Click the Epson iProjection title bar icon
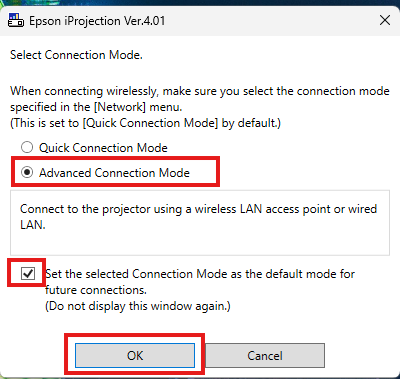Image resolution: width=400 pixels, height=379 pixels. pos(15,20)
